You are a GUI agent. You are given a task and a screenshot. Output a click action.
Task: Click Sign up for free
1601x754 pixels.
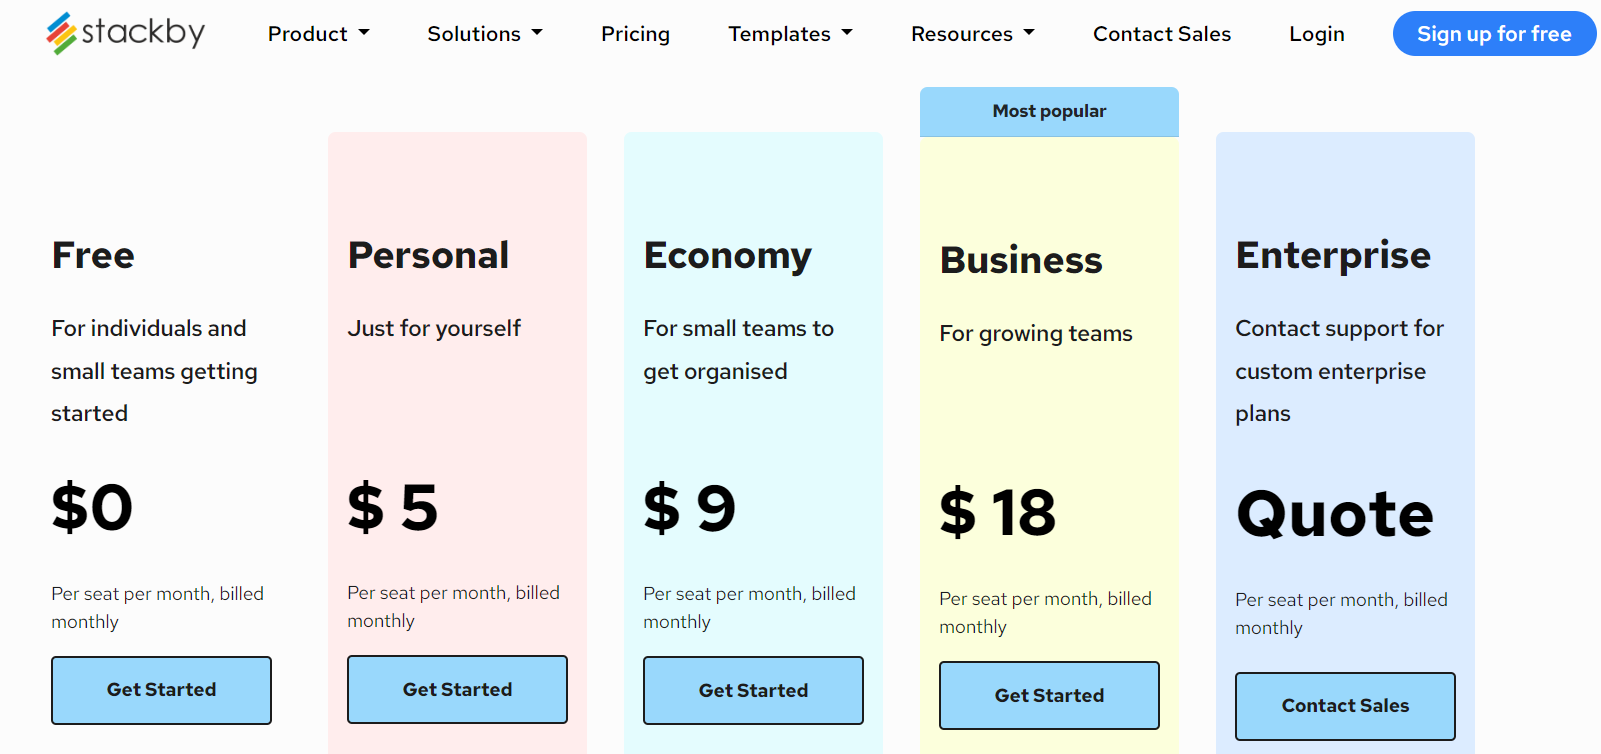(1493, 33)
